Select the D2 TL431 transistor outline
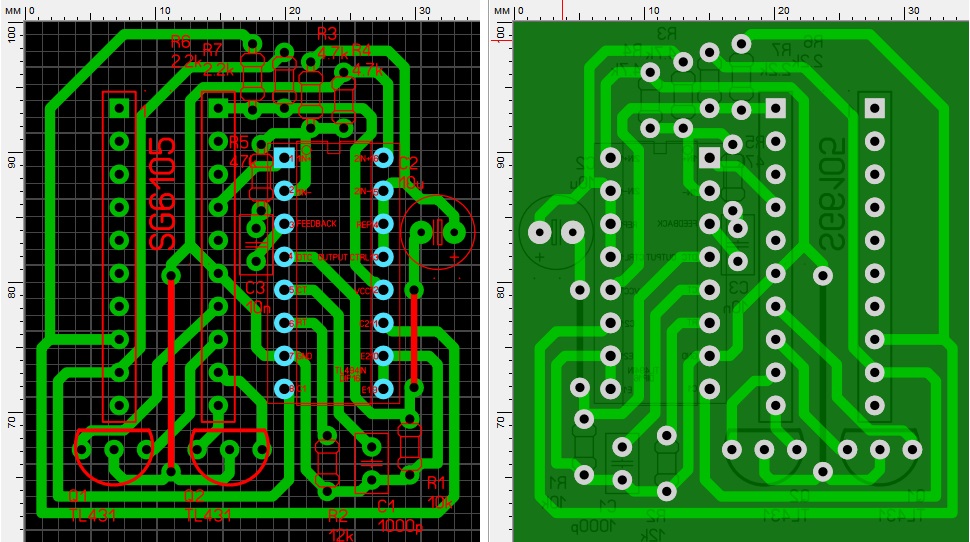The height and width of the screenshot is (542, 970). point(230,455)
